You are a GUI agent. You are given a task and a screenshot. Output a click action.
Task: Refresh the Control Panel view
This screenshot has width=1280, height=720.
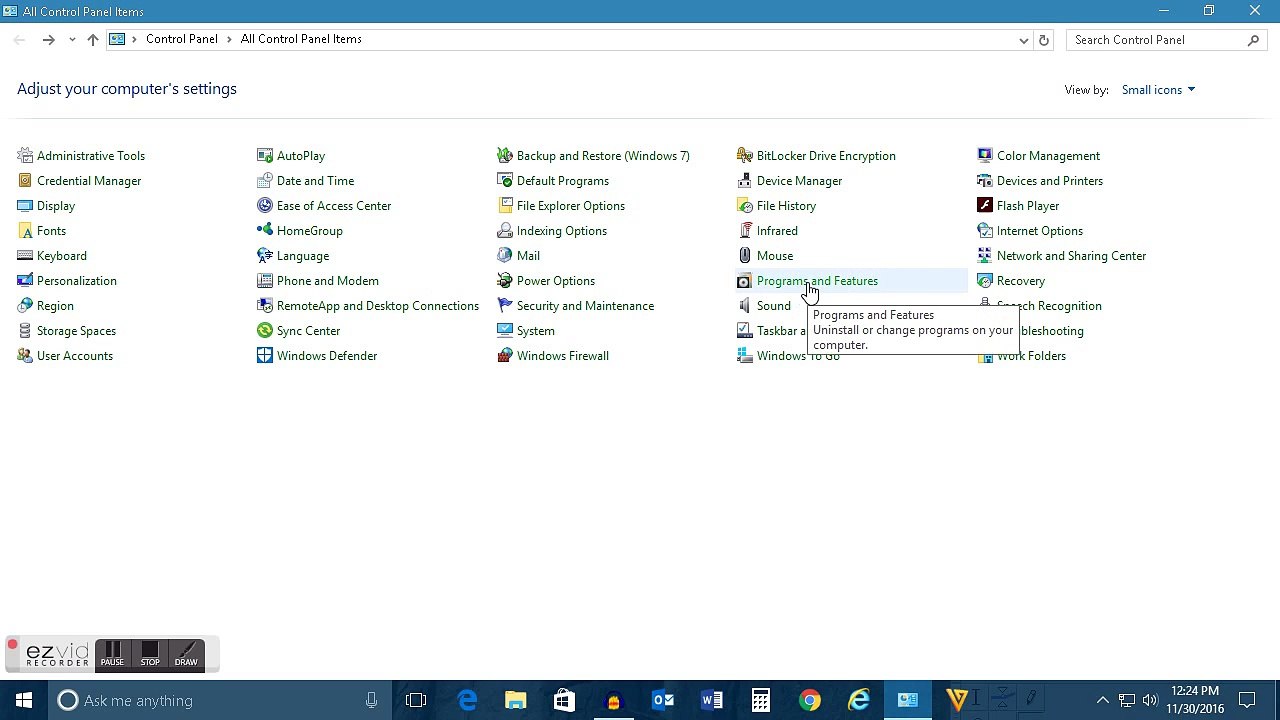pyautogui.click(x=1044, y=40)
